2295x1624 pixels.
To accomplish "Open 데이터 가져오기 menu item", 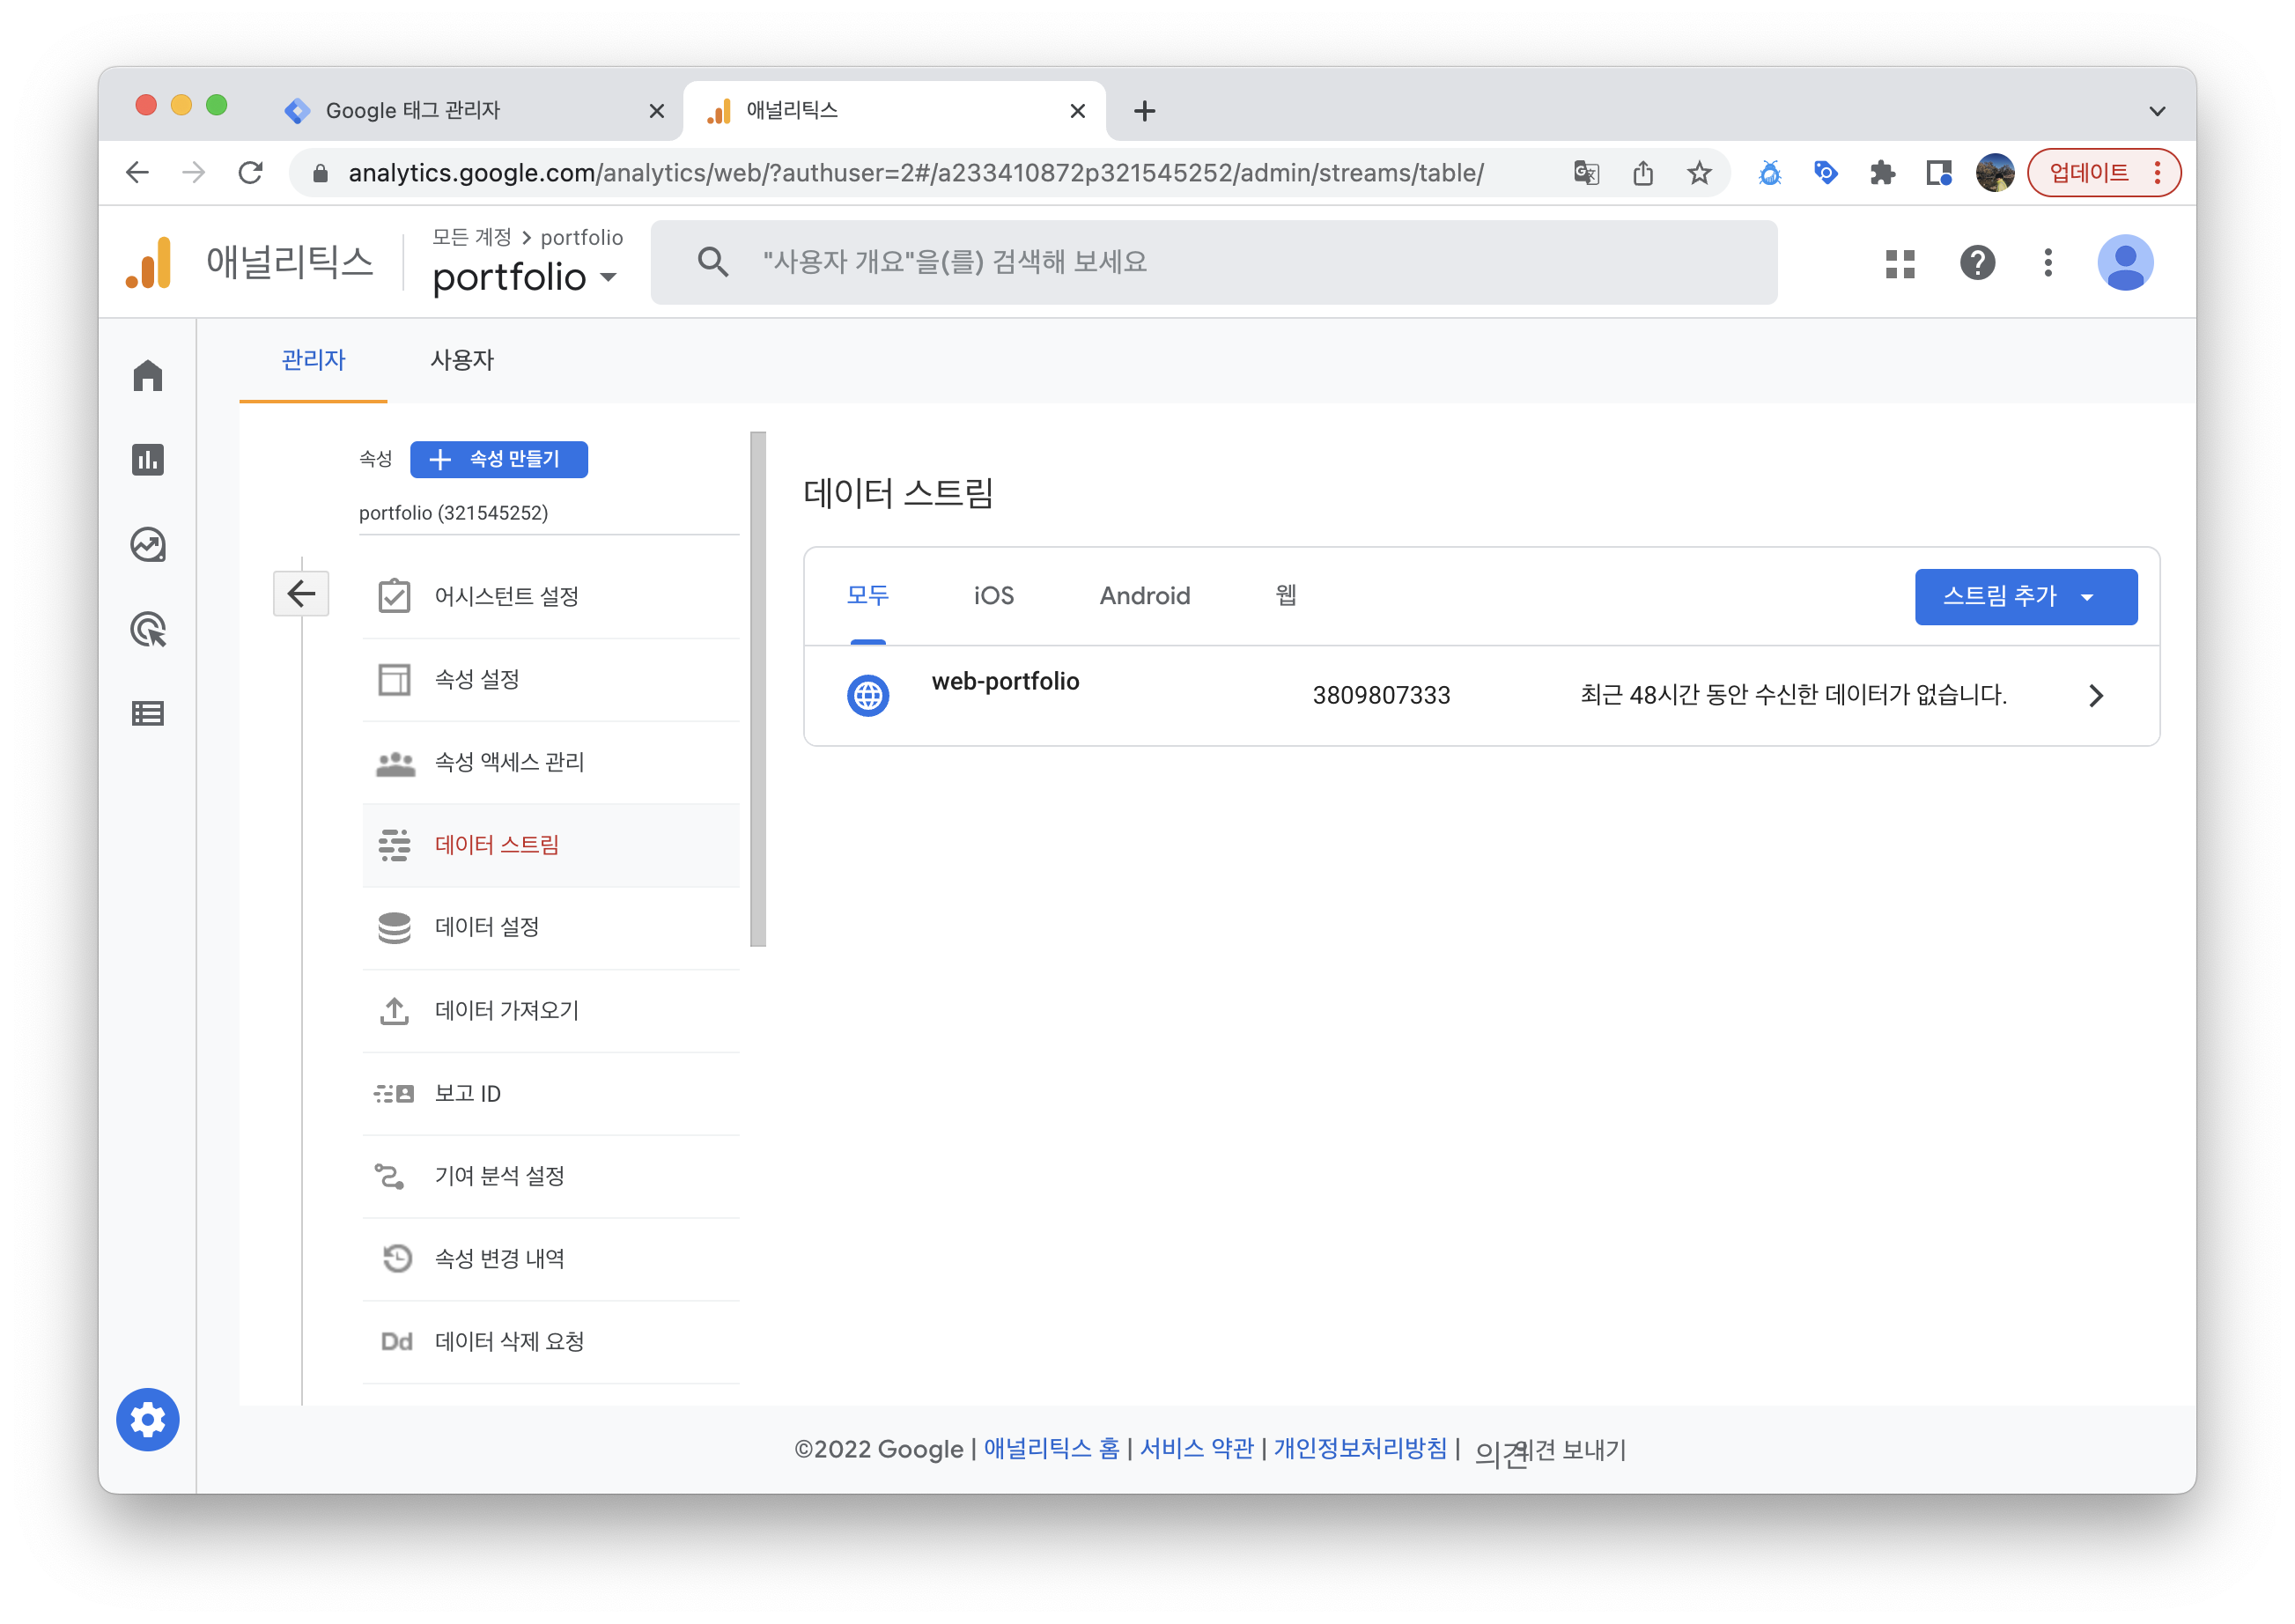I will tap(551, 1010).
